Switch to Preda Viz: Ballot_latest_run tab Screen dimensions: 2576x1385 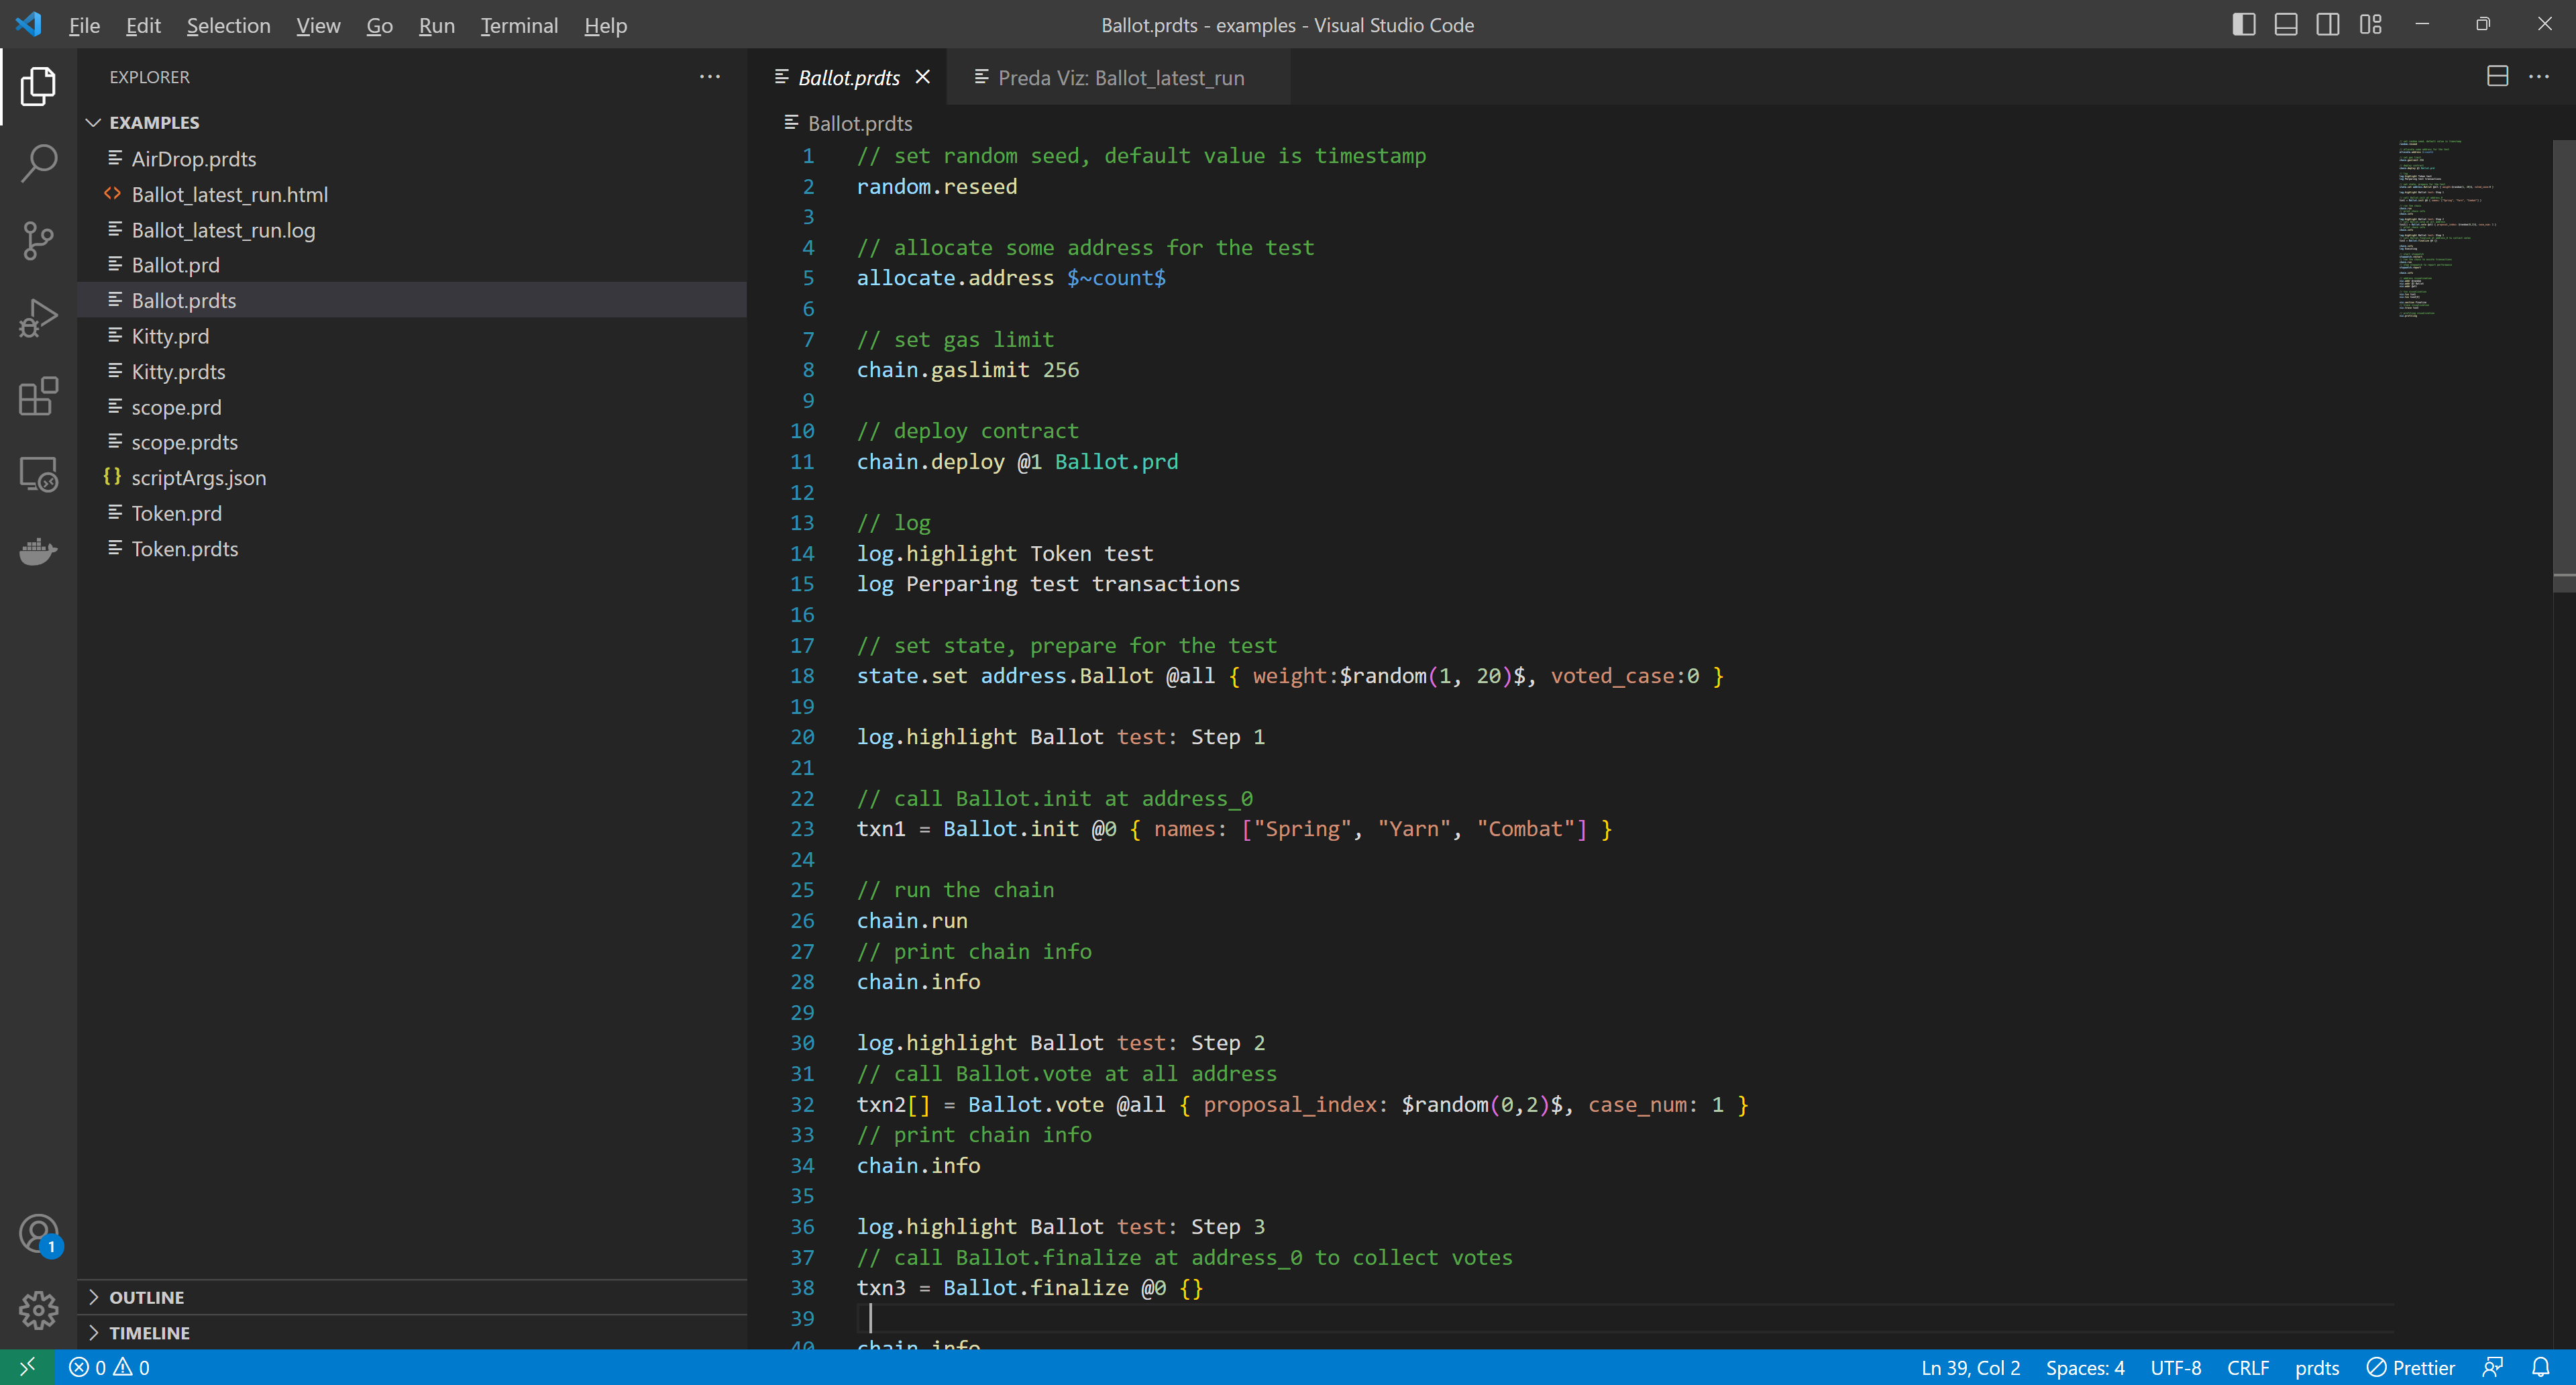pyautogui.click(x=1118, y=77)
